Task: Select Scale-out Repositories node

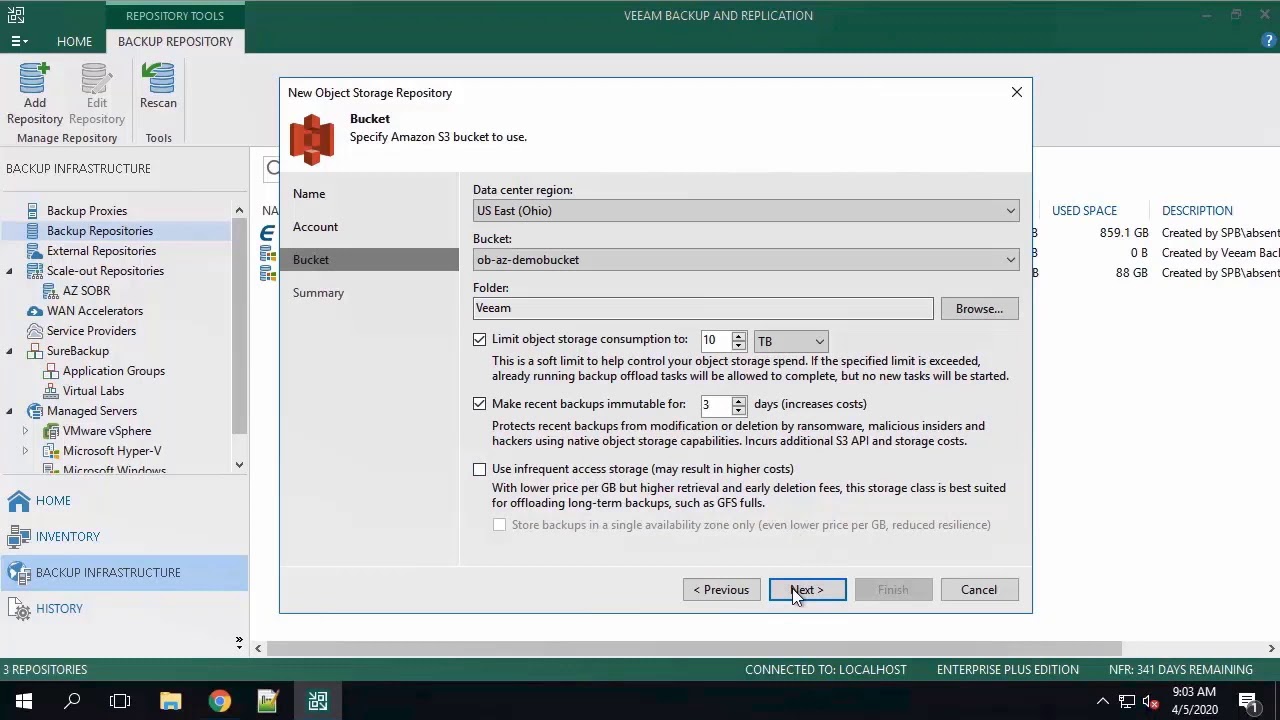Action: coord(105,271)
